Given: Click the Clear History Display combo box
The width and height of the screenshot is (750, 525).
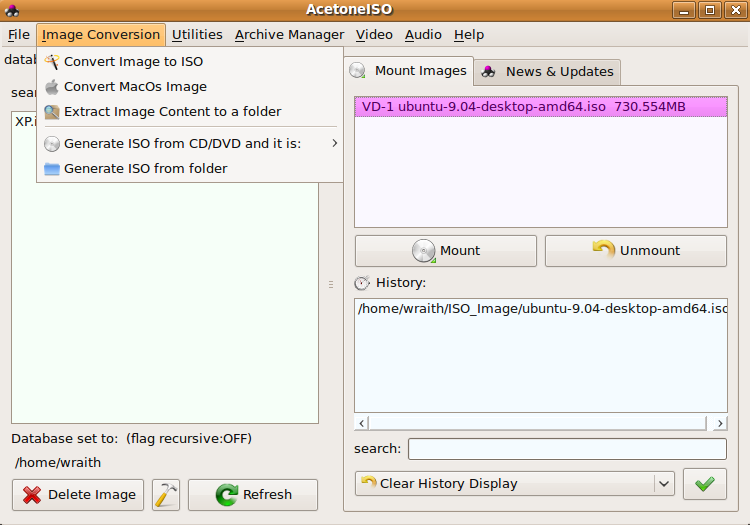Looking at the screenshot, I should (x=515, y=484).
